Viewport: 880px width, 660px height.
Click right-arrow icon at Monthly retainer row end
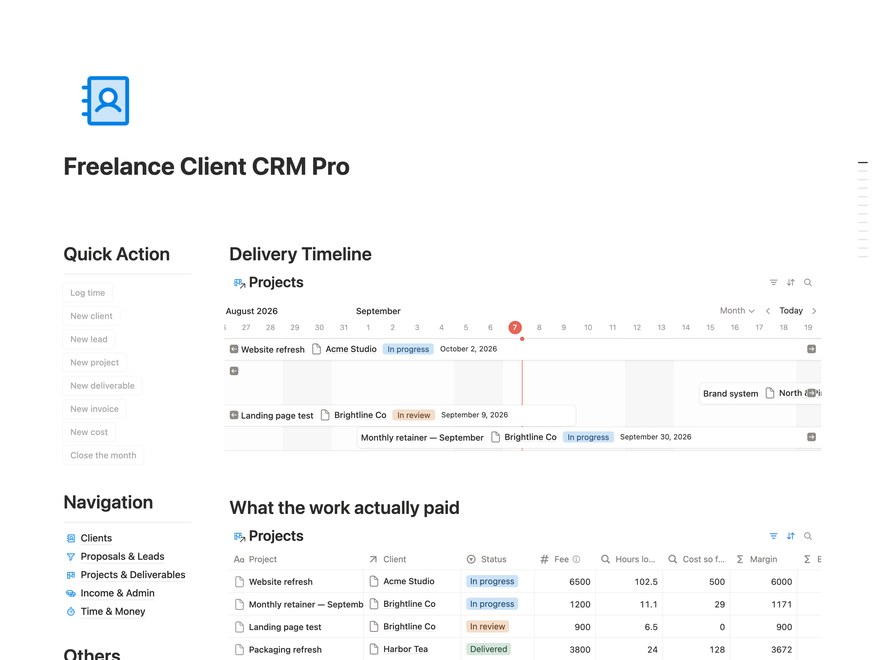812,437
